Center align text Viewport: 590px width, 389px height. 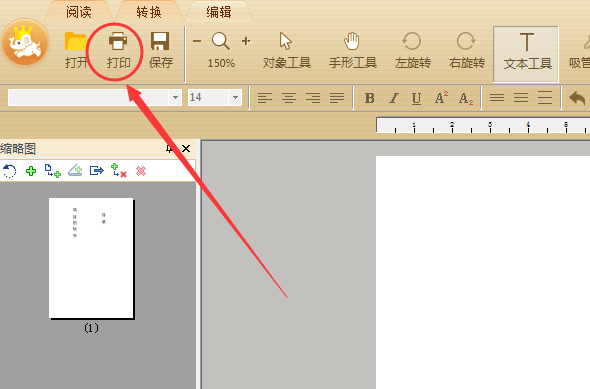coord(289,98)
